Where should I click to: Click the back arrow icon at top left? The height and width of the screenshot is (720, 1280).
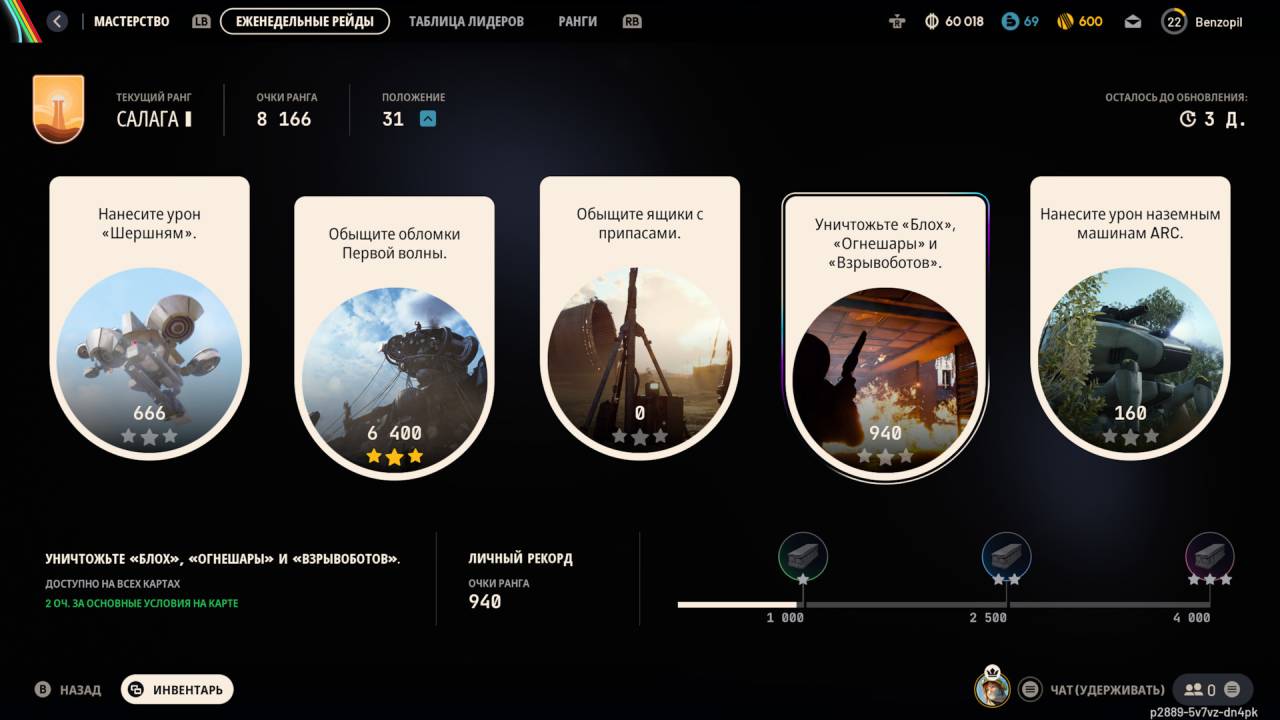tap(57, 21)
